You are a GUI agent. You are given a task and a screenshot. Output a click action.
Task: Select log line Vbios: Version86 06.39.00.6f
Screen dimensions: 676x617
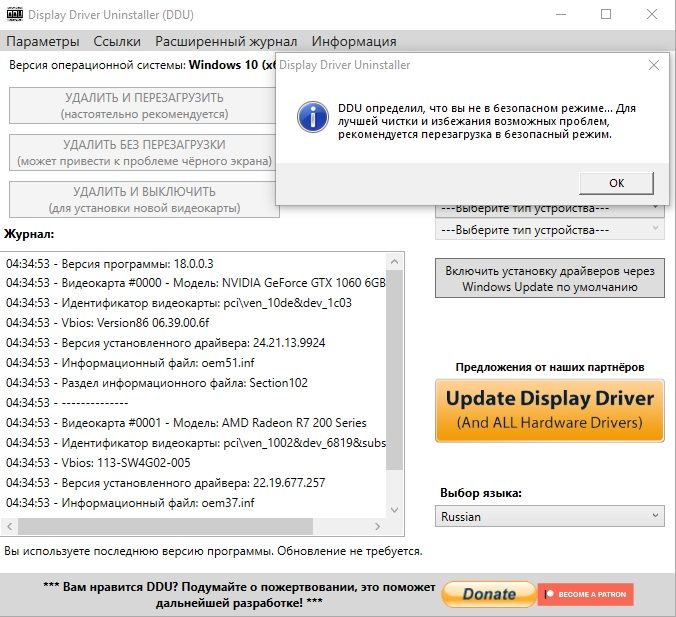(107, 323)
